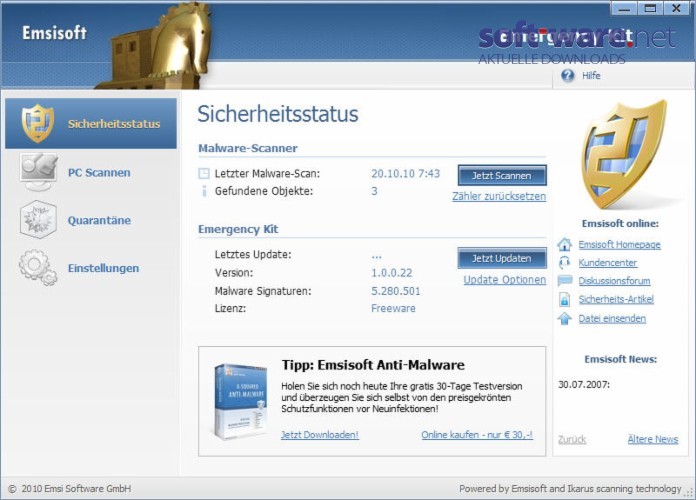Open the Sicherheitsstatus section
Viewport: 696px width, 500px height.
91,123
